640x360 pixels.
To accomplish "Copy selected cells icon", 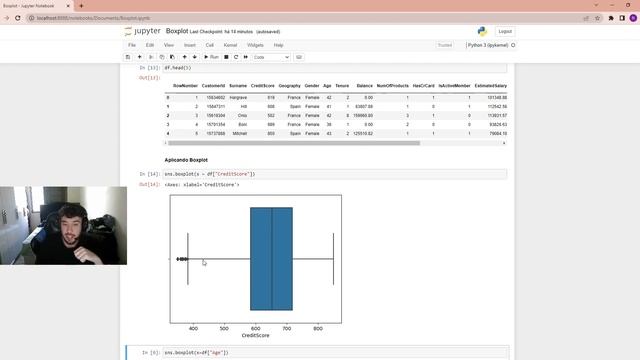I will pos(162,57).
